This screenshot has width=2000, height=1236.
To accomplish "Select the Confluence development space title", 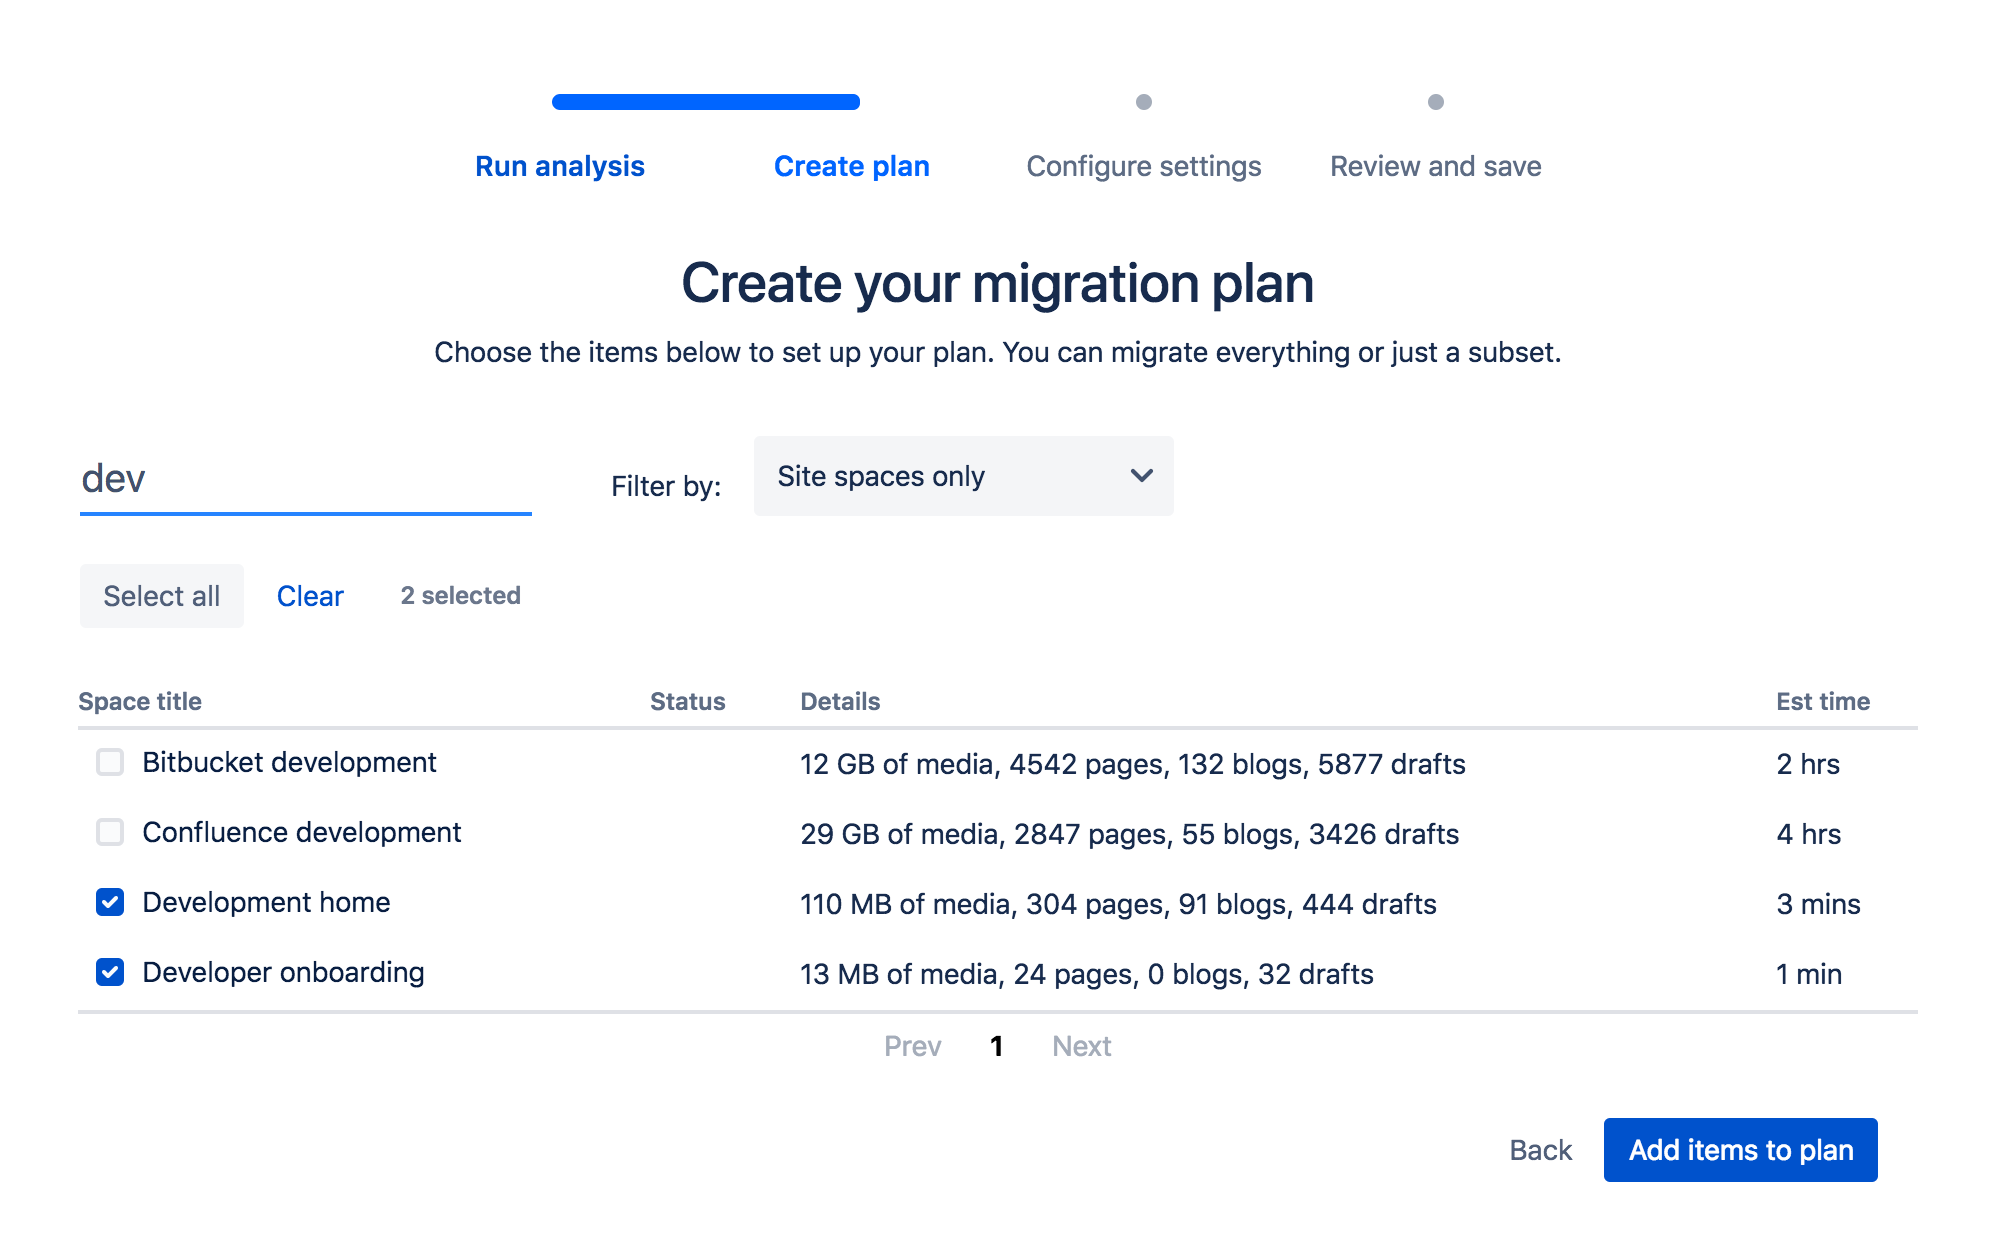I will click(x=302, y=832).
